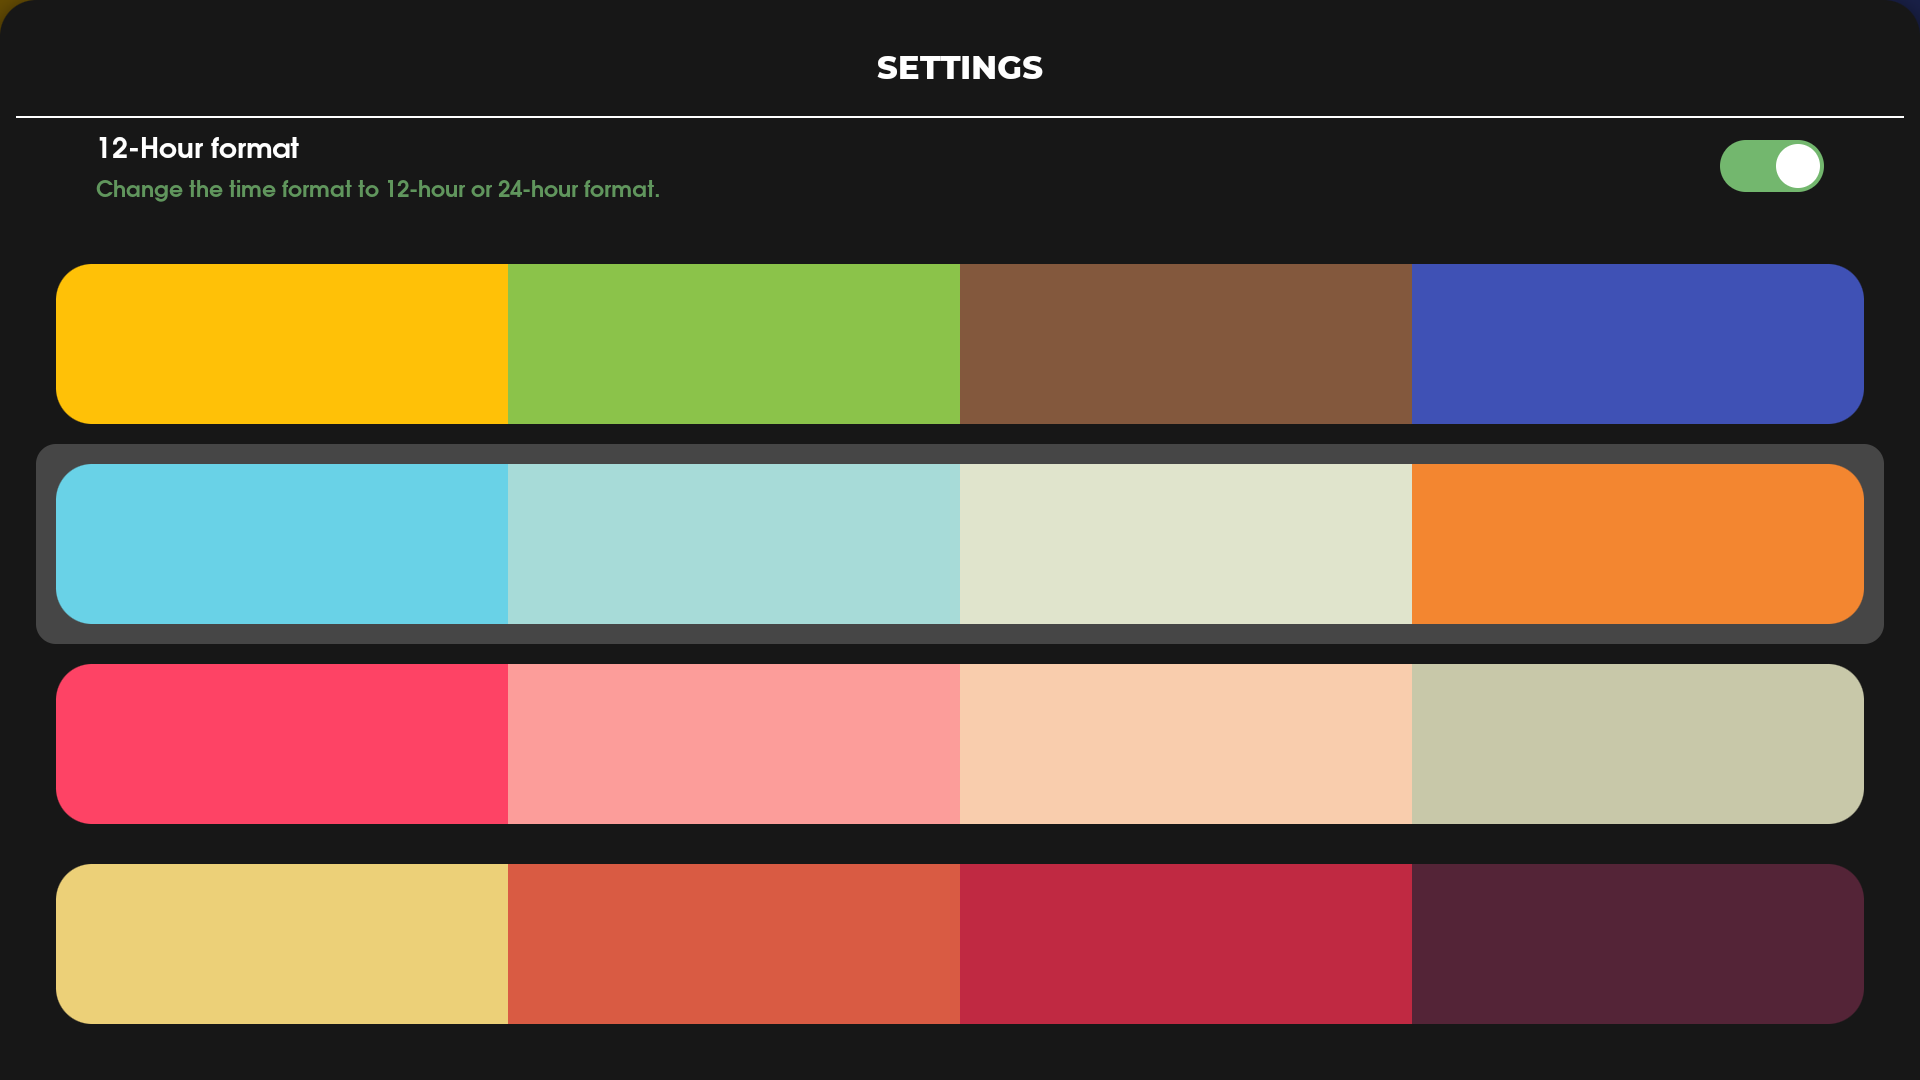Pick the peach swatch in third palette
Image resolution: width=1920 pixels, height=1080 pixels.
tap(1186, 744)
